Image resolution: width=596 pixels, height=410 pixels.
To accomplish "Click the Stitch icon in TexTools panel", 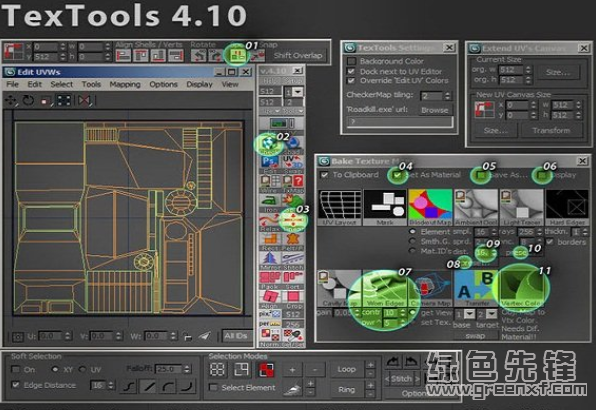I will pos(293,258).
